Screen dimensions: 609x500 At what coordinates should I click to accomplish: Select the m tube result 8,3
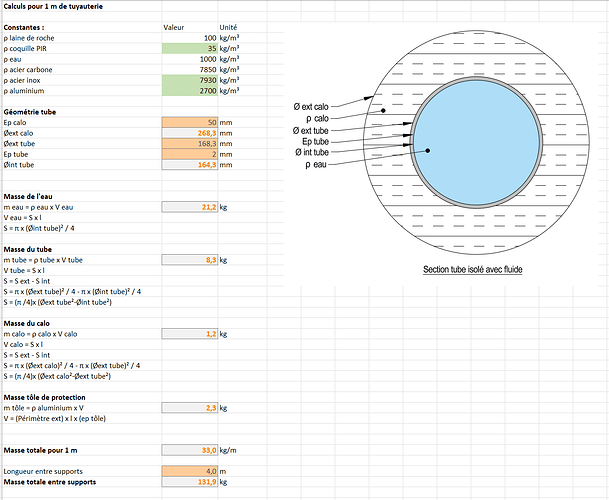point(190,260)
